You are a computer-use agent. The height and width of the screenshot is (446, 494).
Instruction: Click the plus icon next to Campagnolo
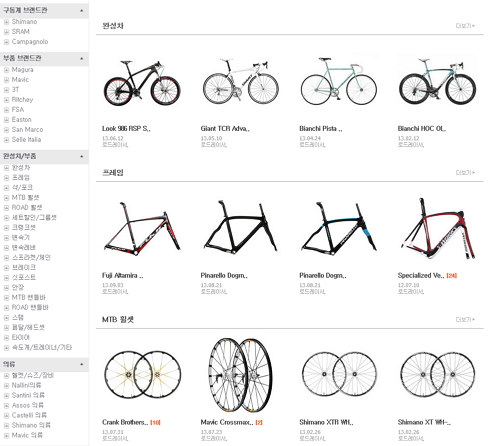pyautogui.click(x=6, y=42)
